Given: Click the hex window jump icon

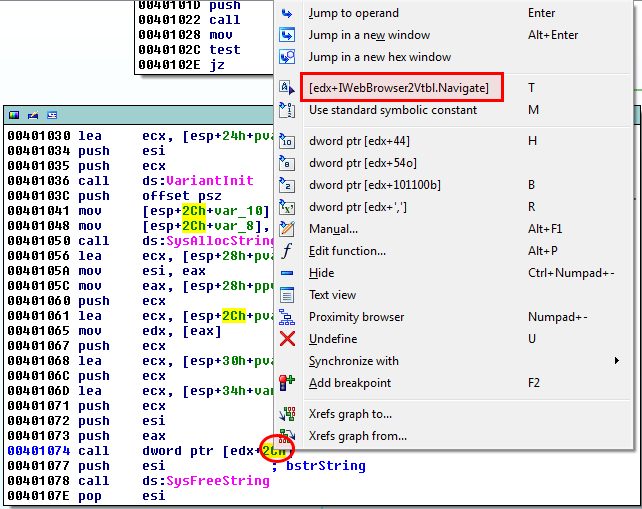Looking at the screenshot, I should click(x=288, y=57).
